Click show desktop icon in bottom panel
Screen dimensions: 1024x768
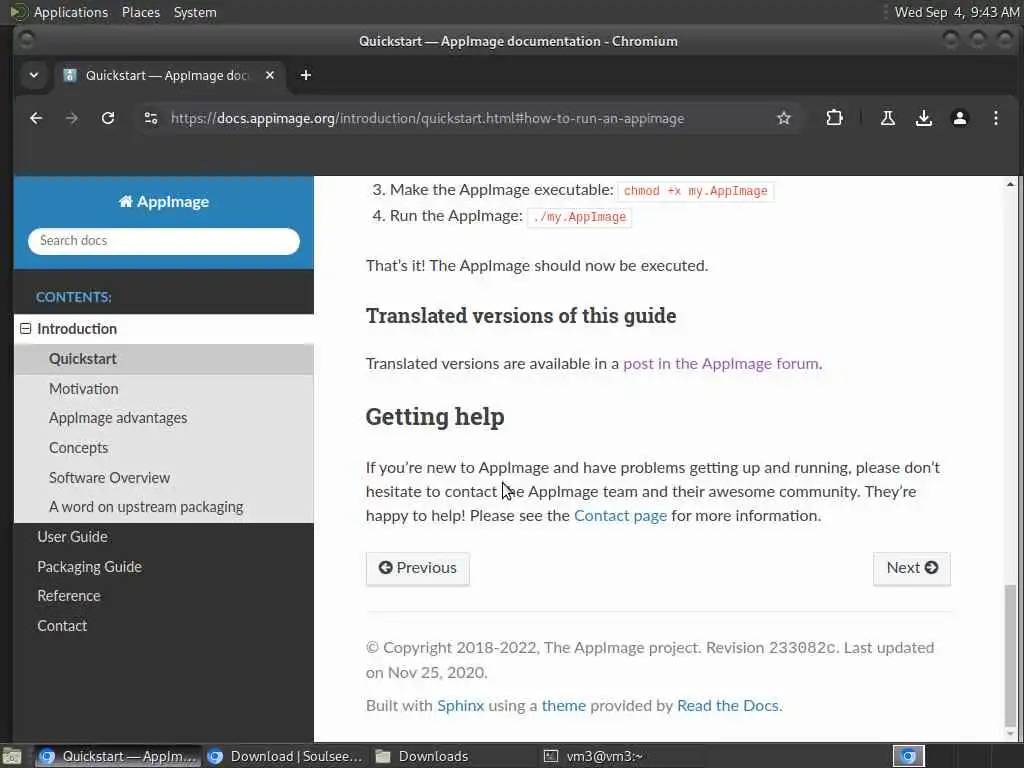[12, 756]
